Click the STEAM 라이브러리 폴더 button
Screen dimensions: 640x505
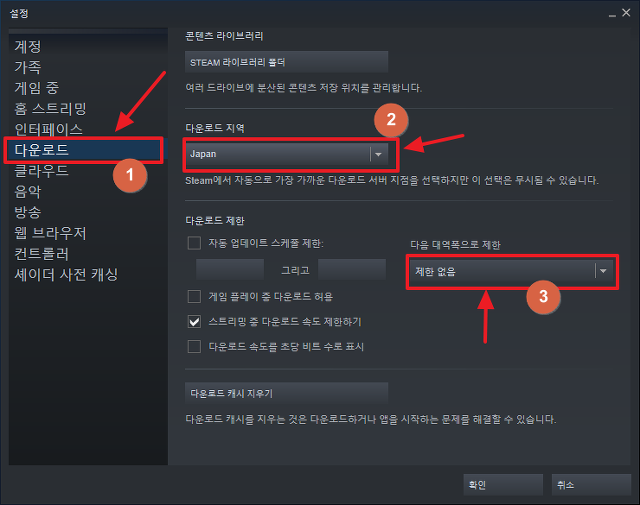coord(286,62)
